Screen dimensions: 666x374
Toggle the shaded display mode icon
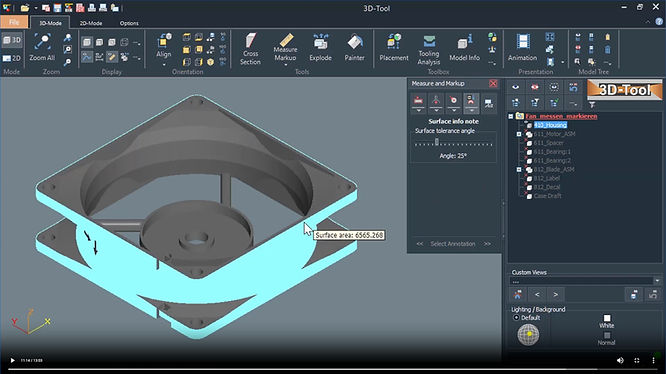87,42
